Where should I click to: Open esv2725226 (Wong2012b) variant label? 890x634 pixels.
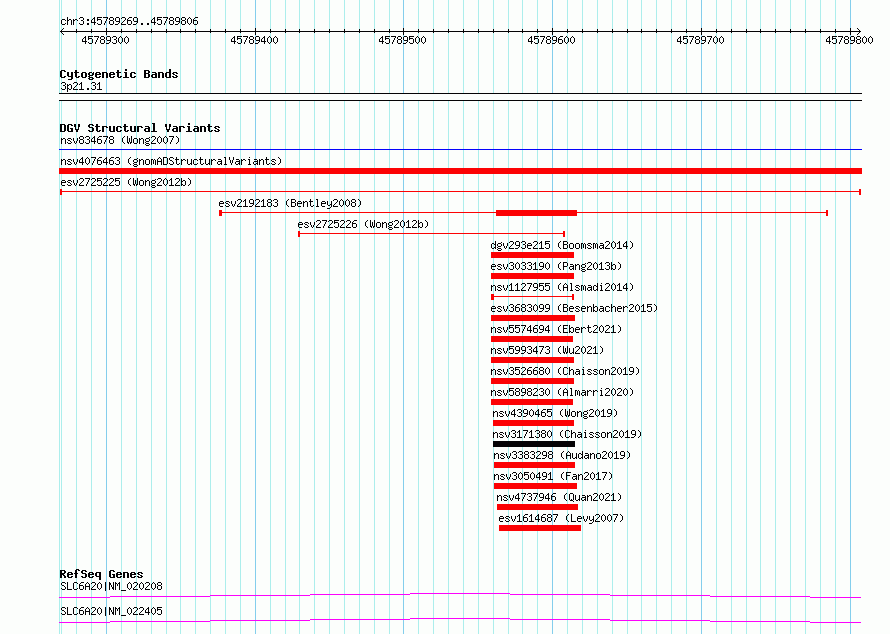(x=363, y=224)
